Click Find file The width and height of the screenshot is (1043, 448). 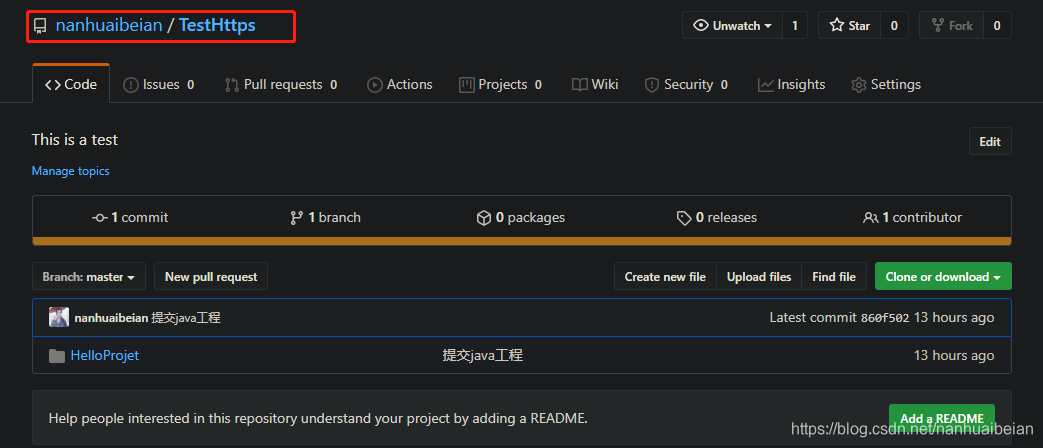834,277
